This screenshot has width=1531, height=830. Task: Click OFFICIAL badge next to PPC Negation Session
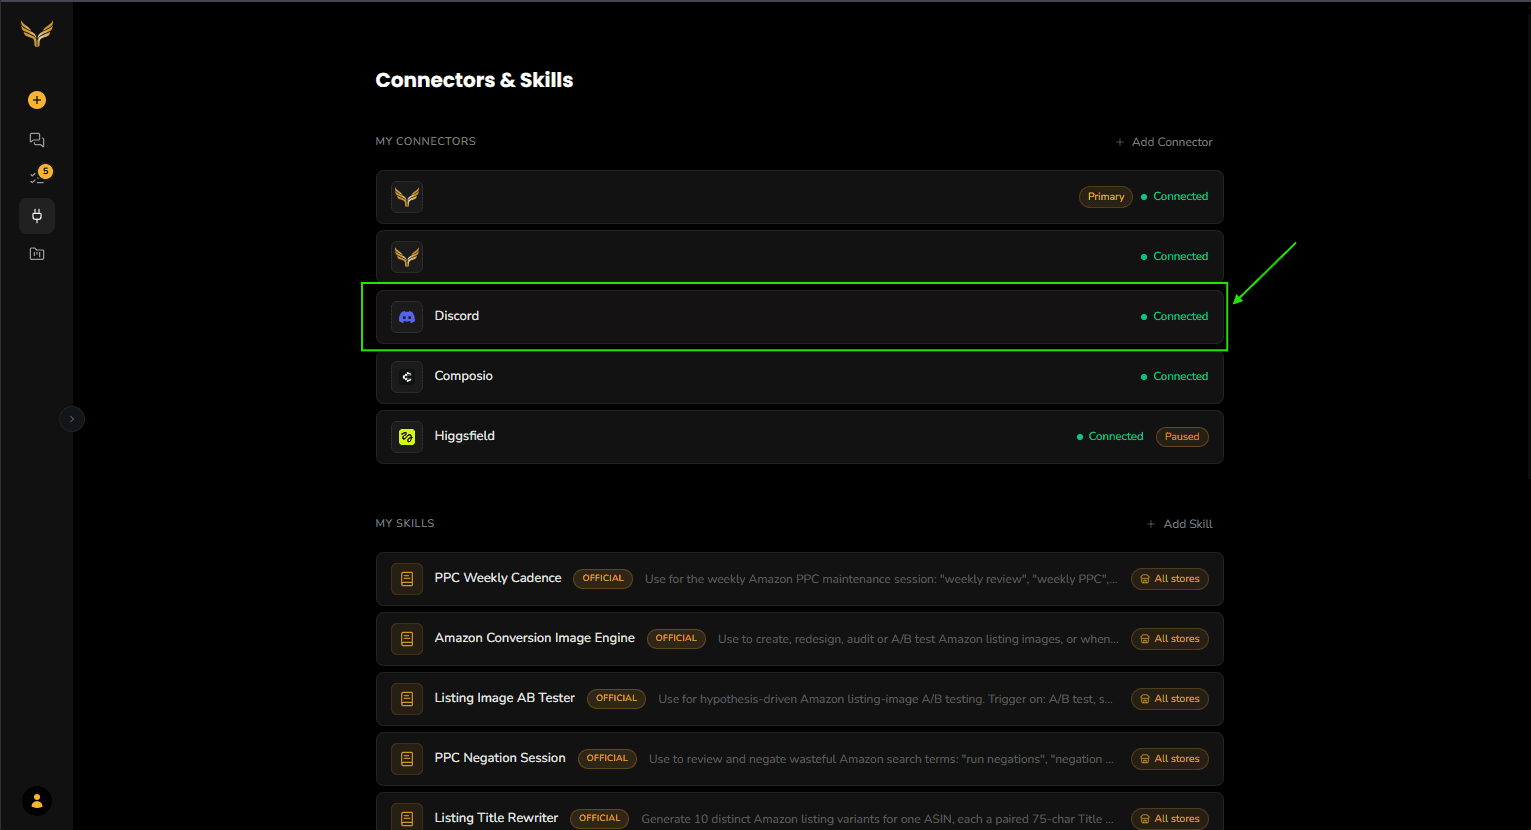[x=607, y=759]
